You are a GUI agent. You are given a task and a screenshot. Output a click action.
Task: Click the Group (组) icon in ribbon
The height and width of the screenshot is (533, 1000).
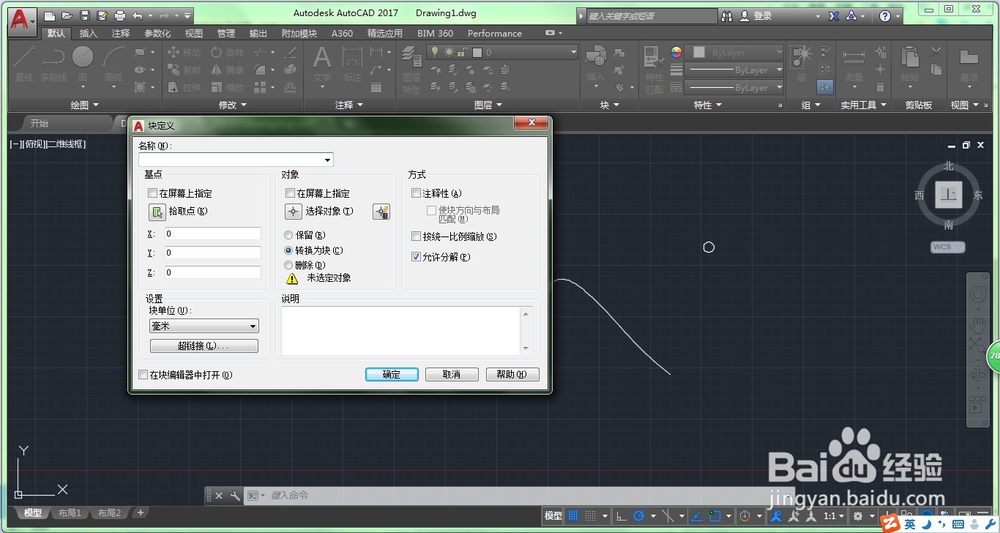pyautogui.click(x=802, y=57)
